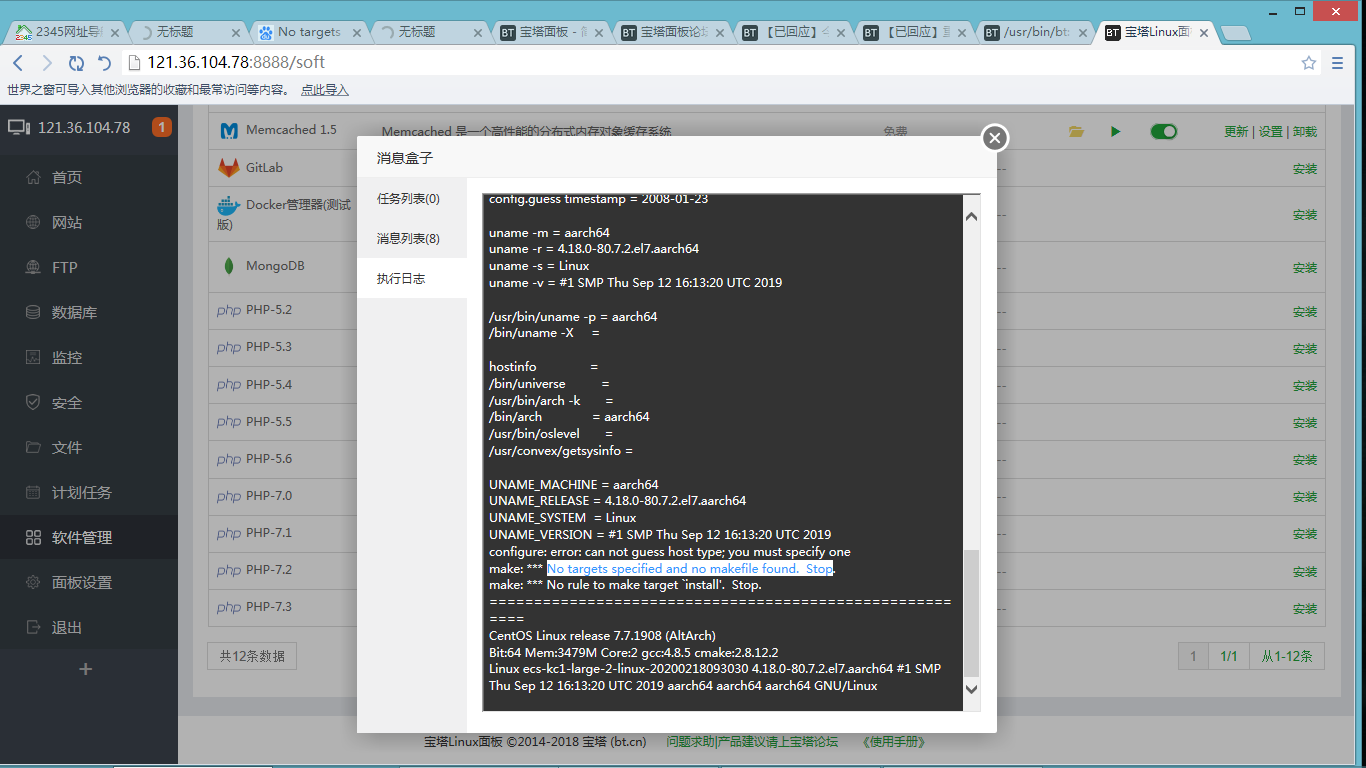The width and height of the screenshot is (1366, 768).
Task: Click 安装 on the PHP-5.5 row
Action: click(1305, 423)
